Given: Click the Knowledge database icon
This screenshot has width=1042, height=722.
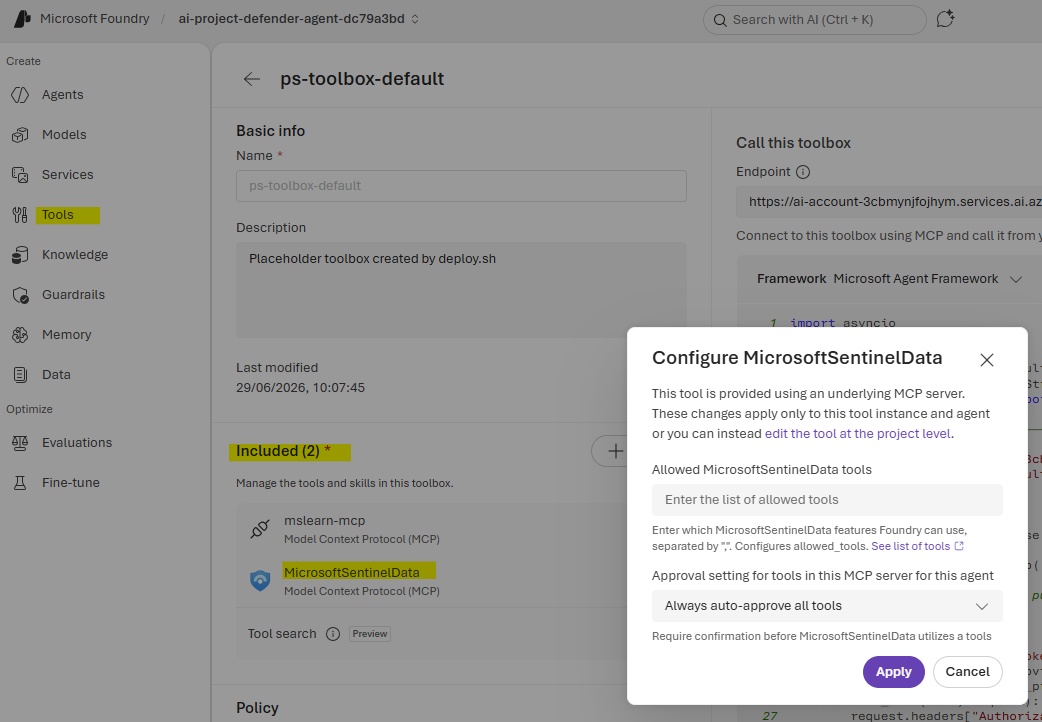Looking at the screenshot, I should coord(20,255).
